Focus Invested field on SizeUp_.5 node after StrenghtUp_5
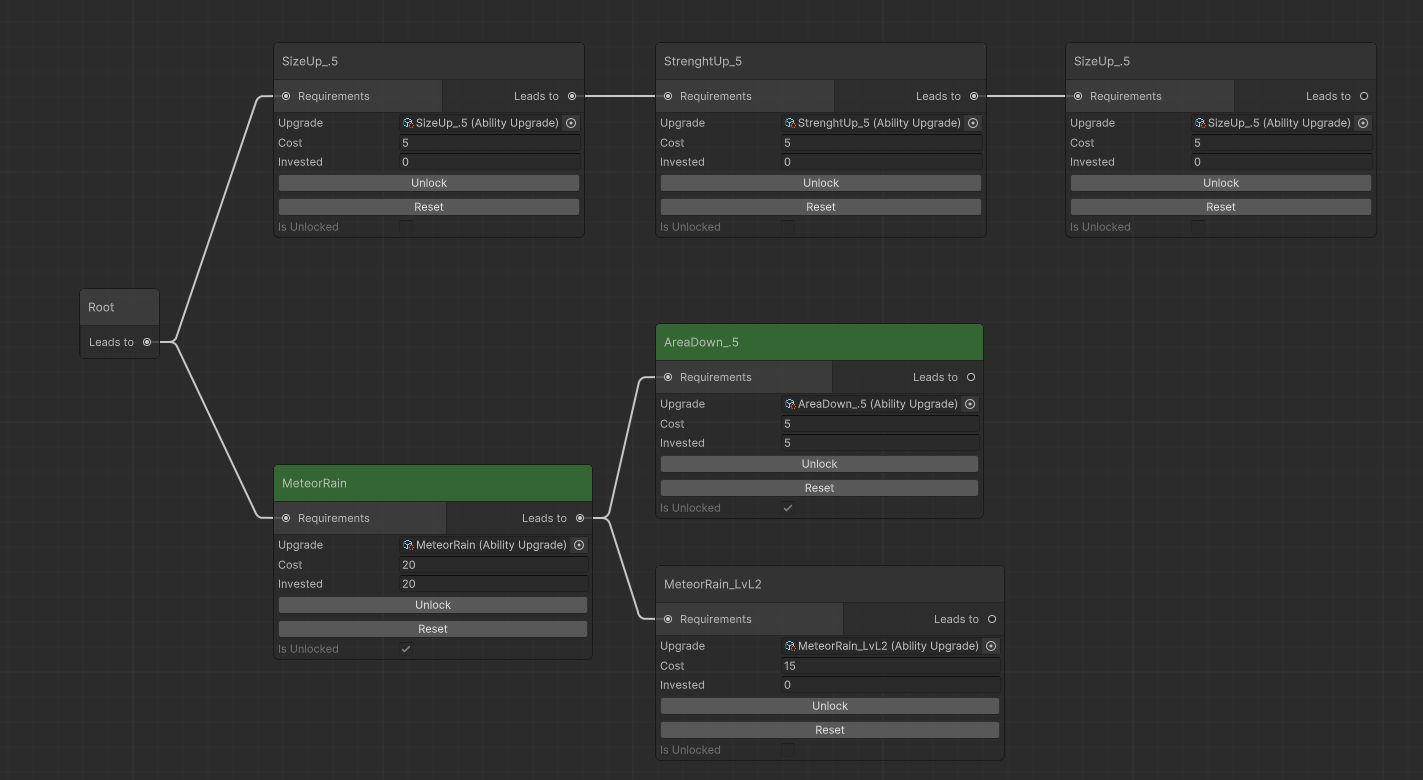1423x780 pixels. pos(1282,162)
